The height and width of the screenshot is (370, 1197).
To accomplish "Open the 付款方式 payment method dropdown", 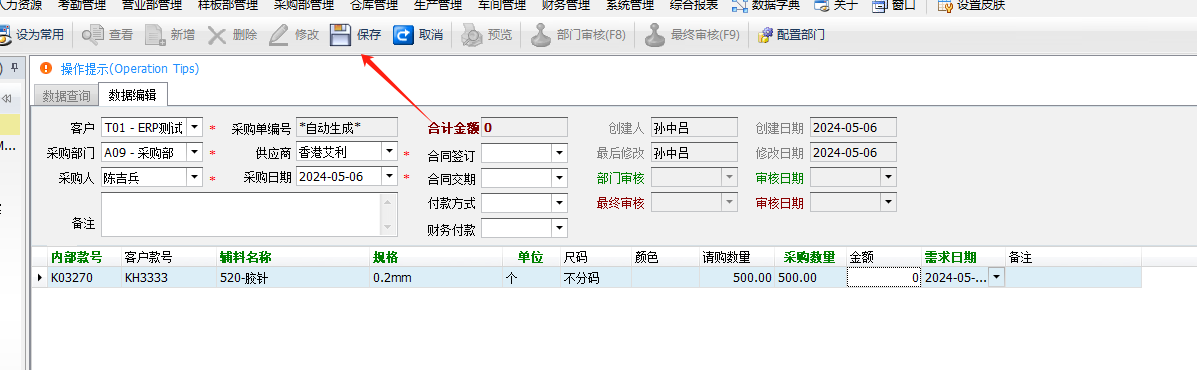I will 560,203.
